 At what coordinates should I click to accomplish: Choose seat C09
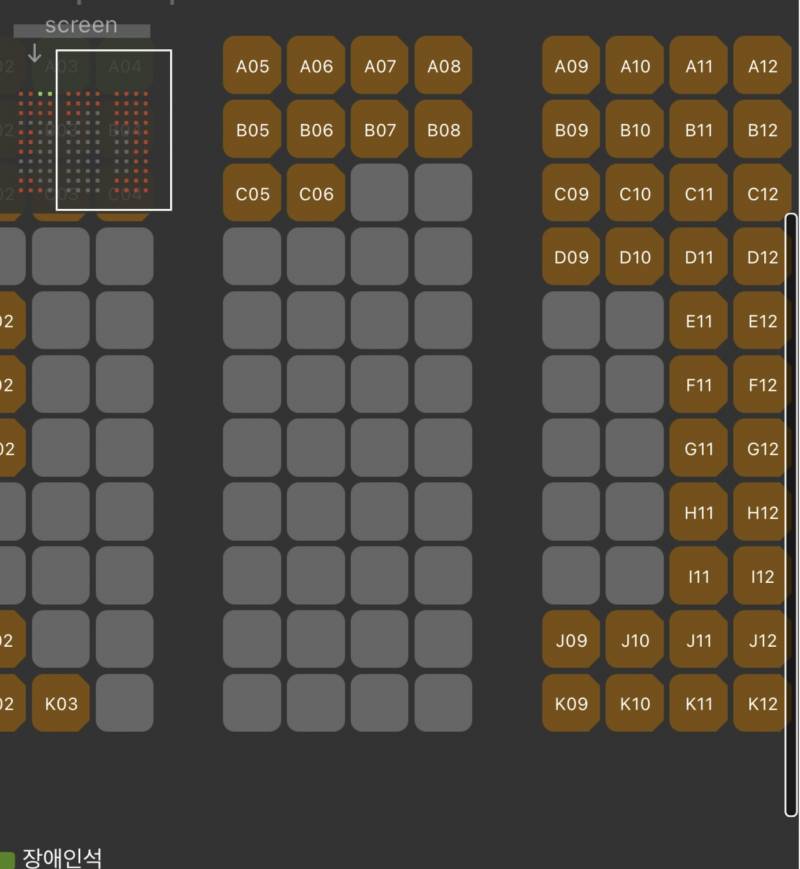(x=571, y=193)
